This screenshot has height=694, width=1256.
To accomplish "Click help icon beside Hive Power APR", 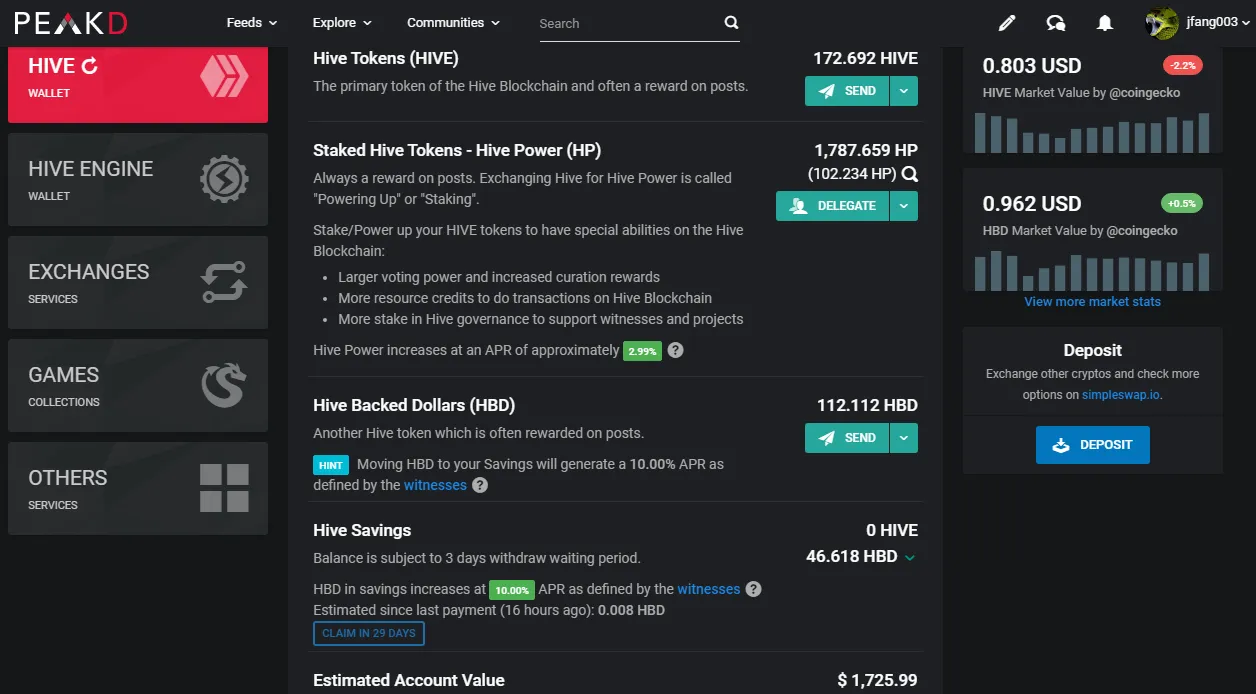I will click(x=676, y=350).
